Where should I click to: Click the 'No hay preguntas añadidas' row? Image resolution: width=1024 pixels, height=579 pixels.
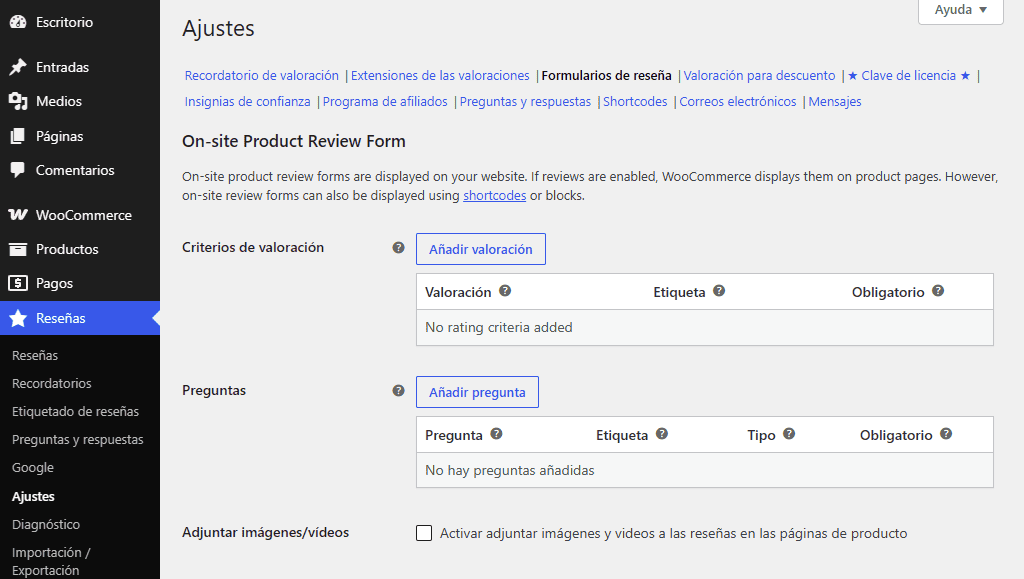[x=705, y=470]
